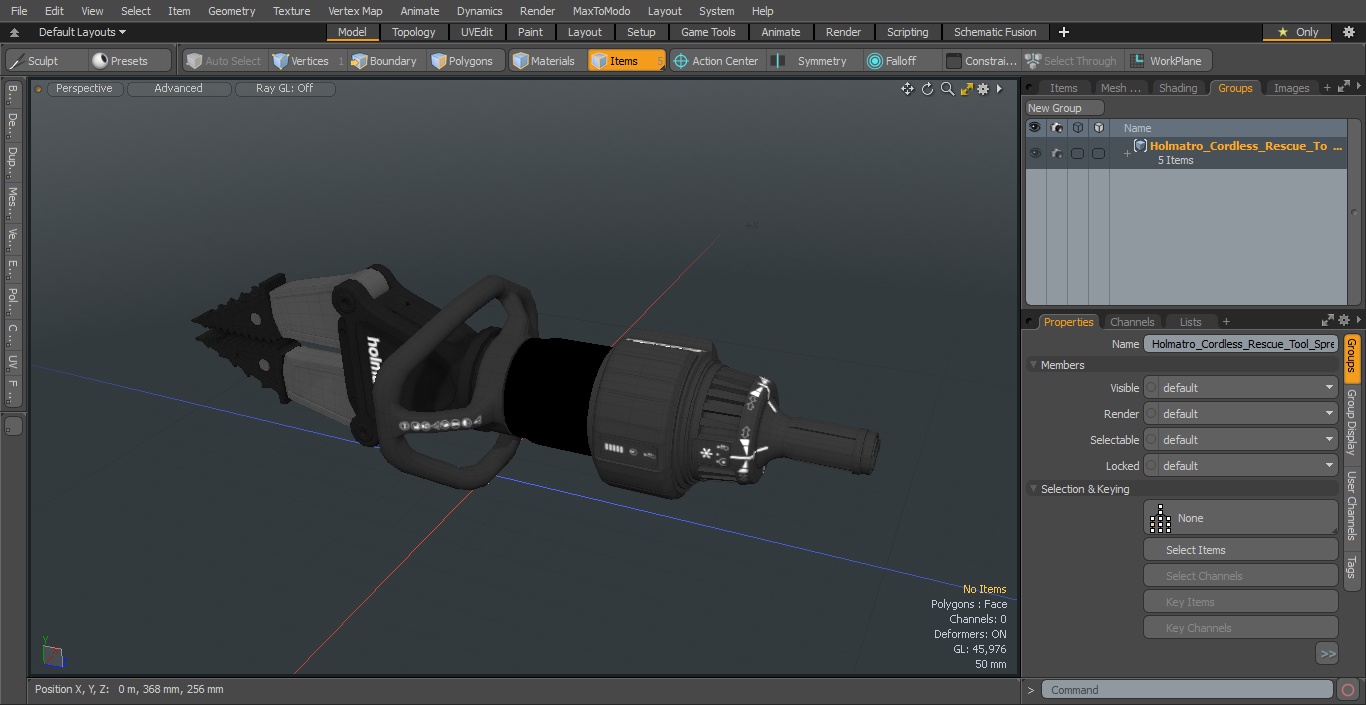The height and width of the screenshot is (705, 1366).
Task: Click the record circle next to Command
Action: click(x=1348, y=690)
